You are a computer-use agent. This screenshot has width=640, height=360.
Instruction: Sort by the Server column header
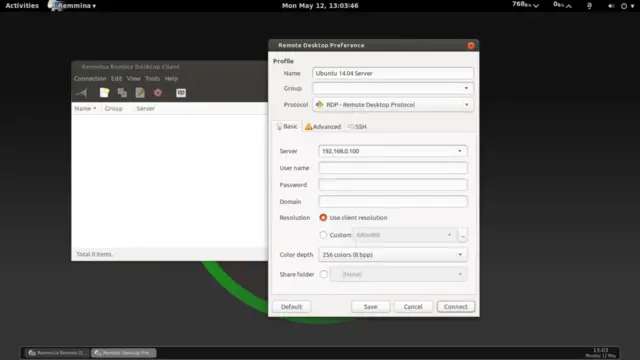[x=145, y=108]
